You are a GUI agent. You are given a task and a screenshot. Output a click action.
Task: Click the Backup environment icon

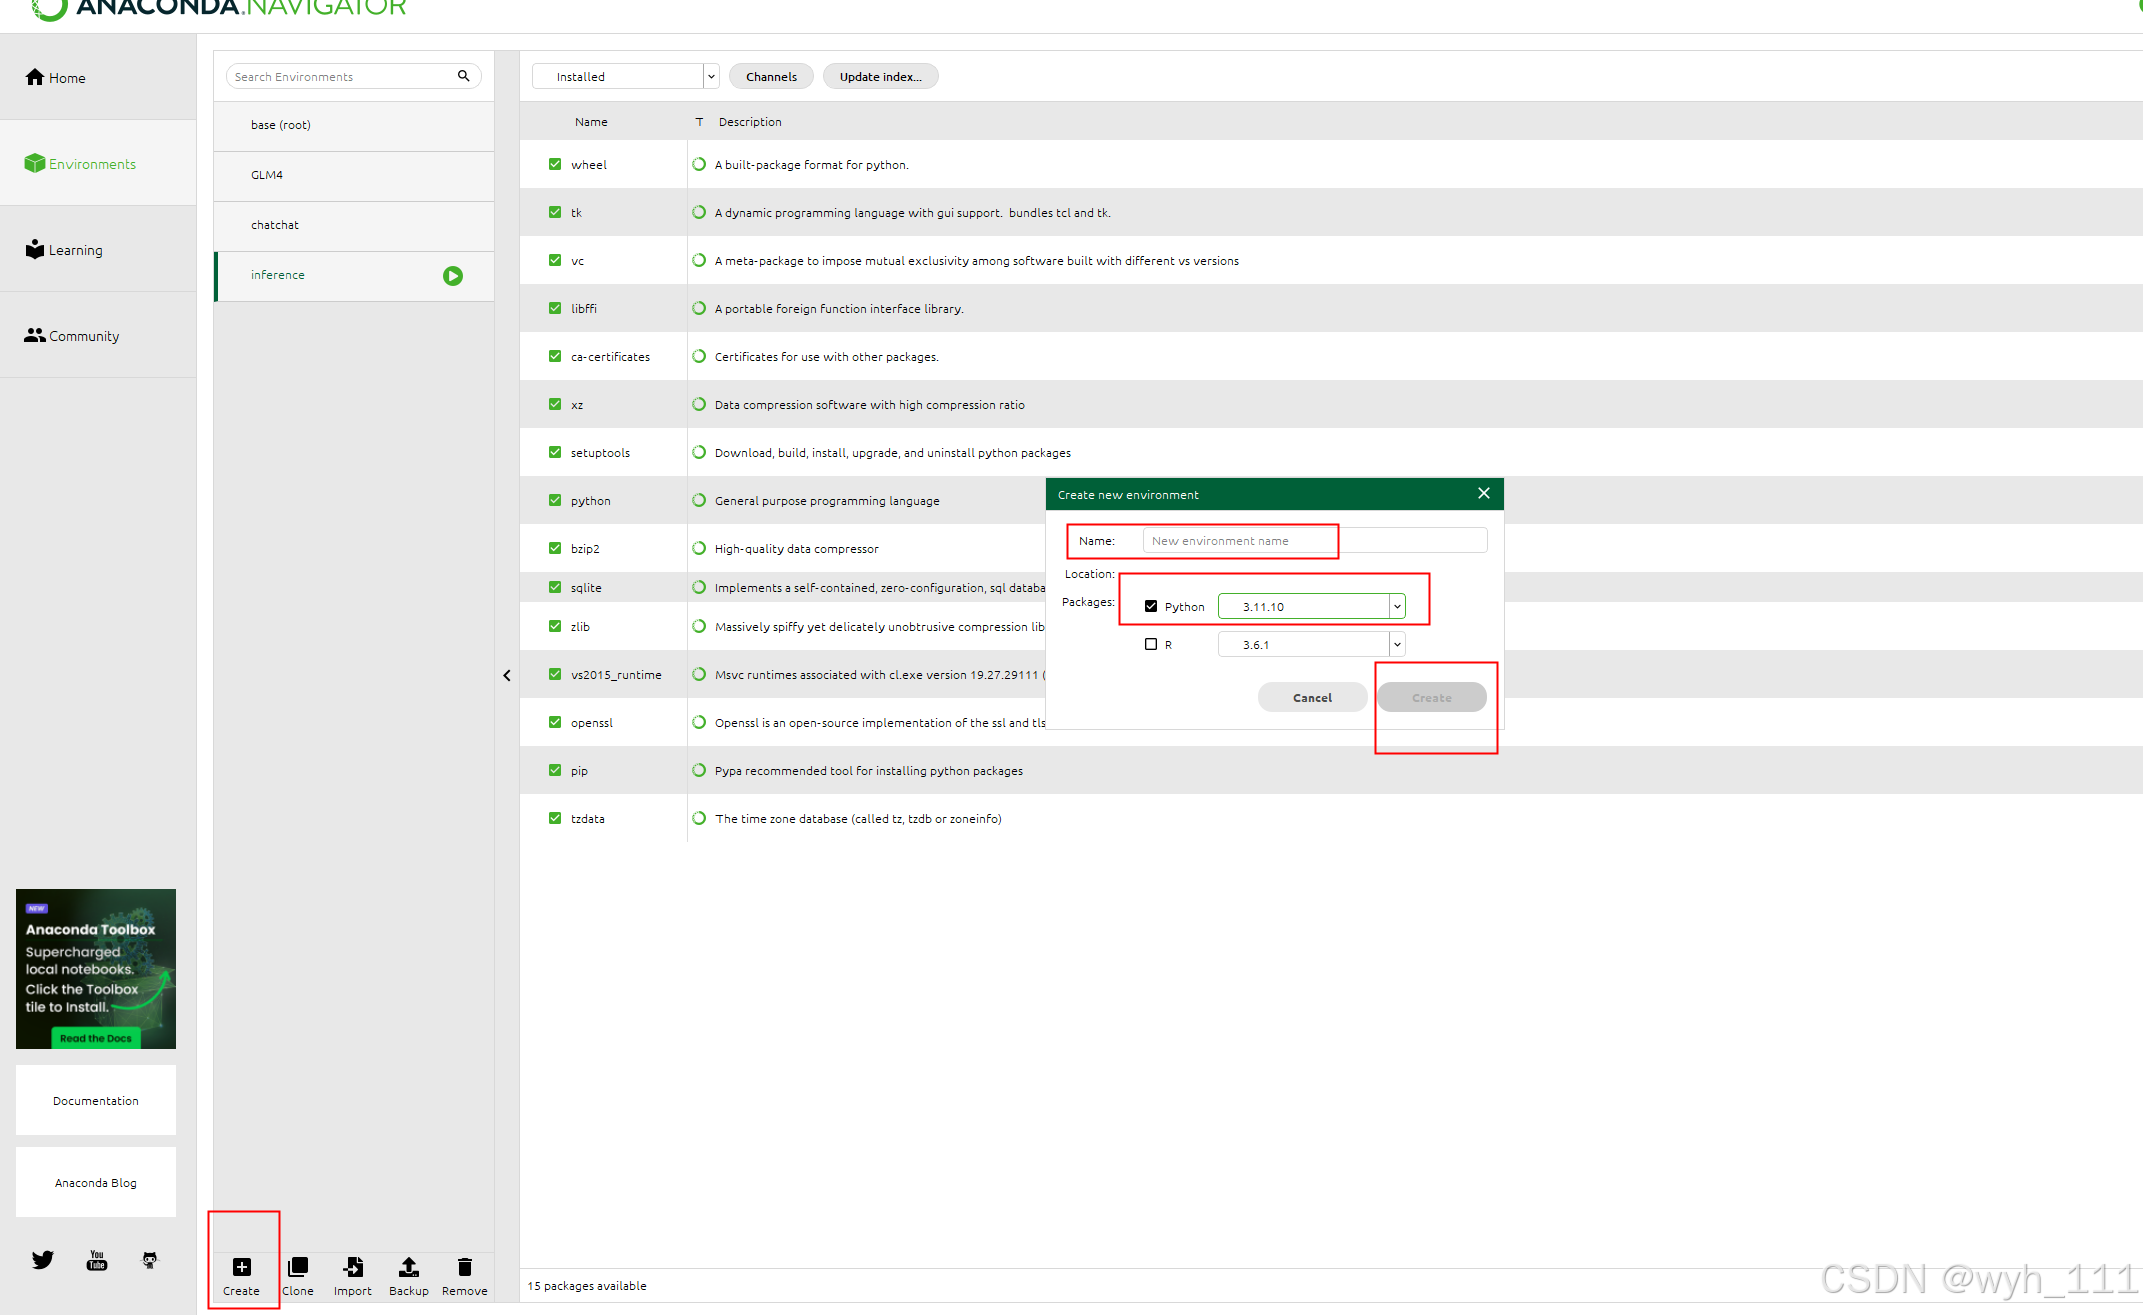[408, 1267]
